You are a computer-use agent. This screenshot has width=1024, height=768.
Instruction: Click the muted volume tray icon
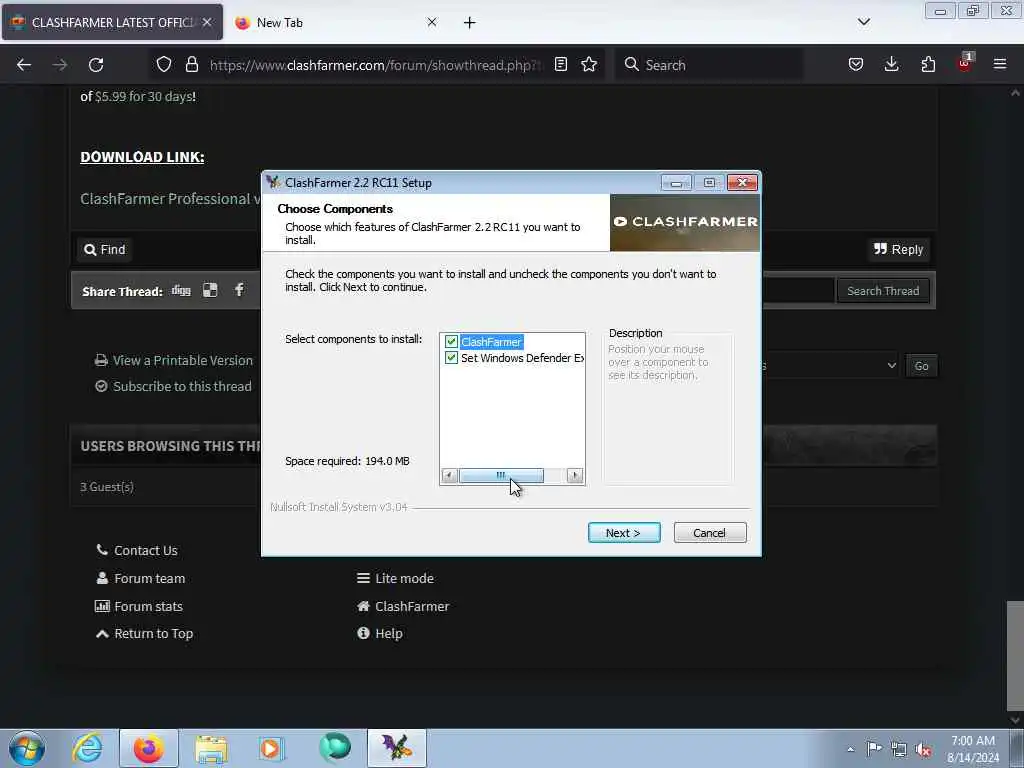[x=923, y=749]
